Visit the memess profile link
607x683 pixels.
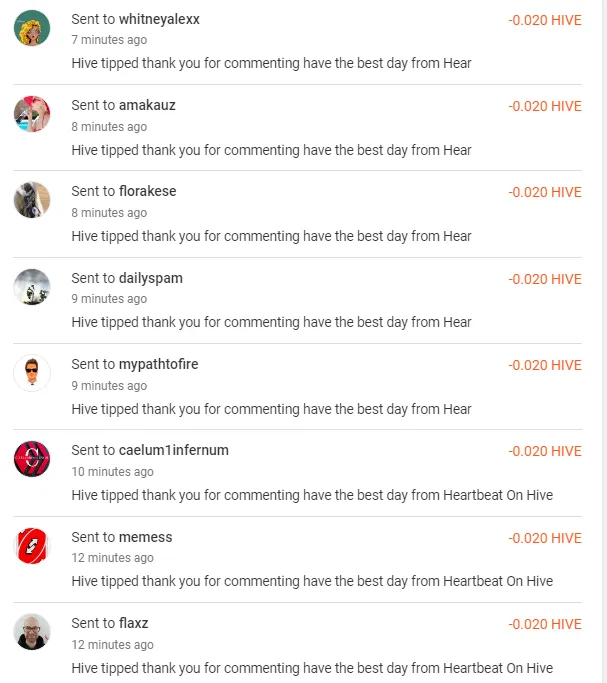click(145, 537)
